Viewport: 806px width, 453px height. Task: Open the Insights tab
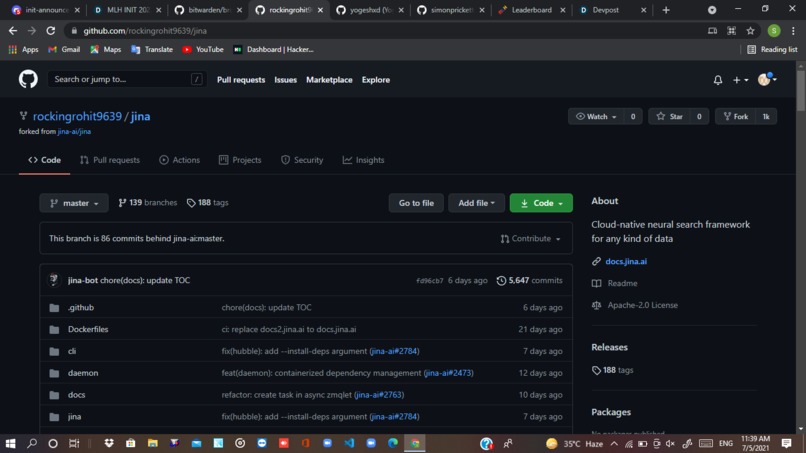point(363,160)
